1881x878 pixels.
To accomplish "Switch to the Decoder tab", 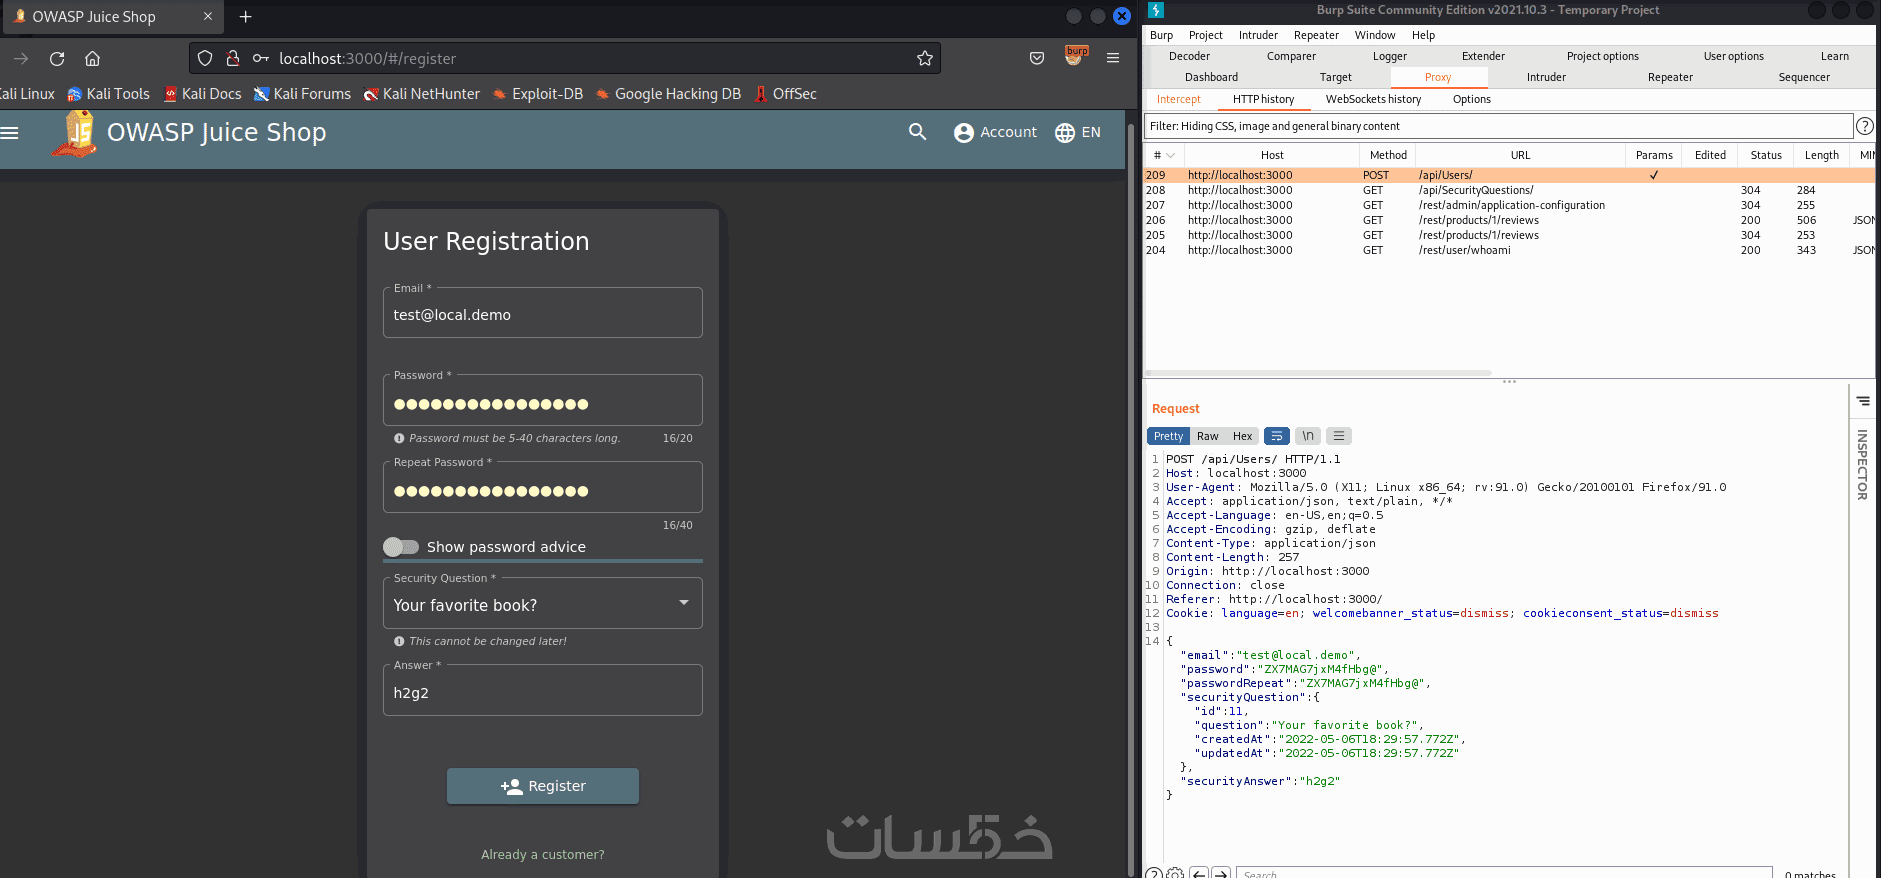I will 1189,56.
